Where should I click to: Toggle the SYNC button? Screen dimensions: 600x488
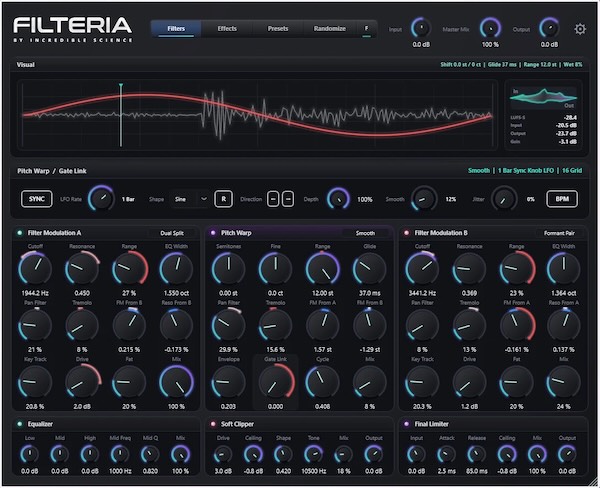[36, 199]
